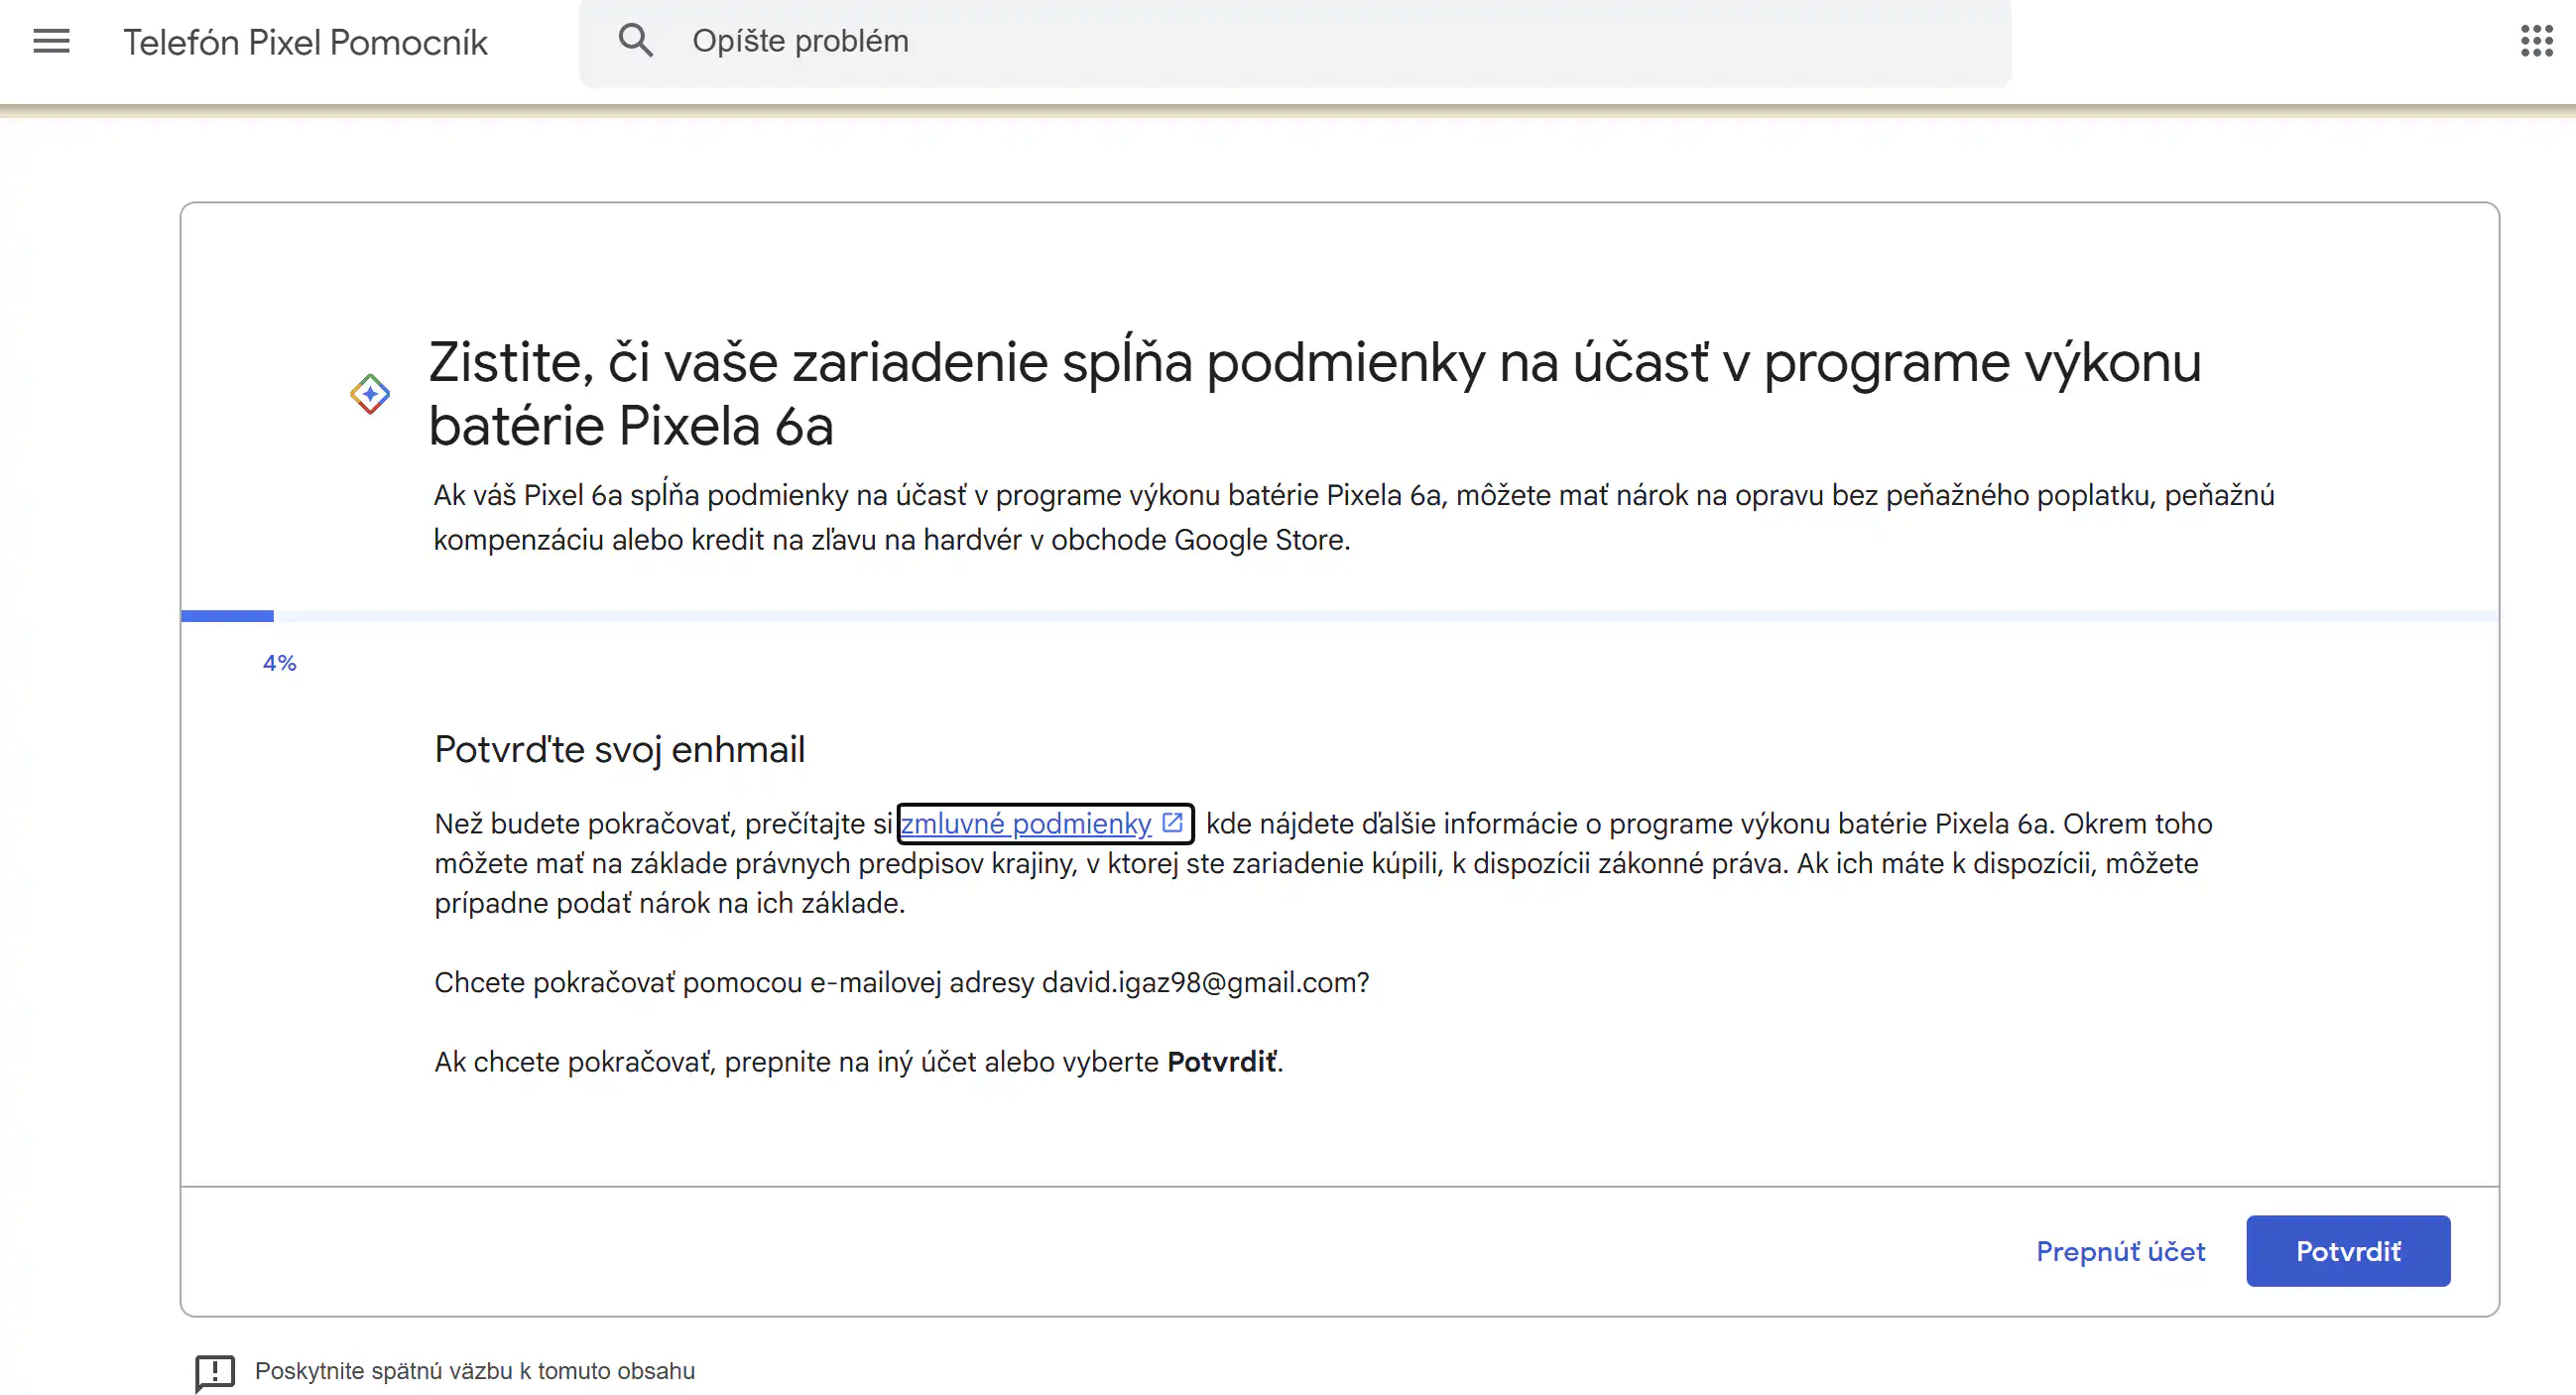The width and height of the screenshot is (2576, 1395).
Task: Click Poskytnite spätnú väzbu feedback text
Action: coord(474,1370)
